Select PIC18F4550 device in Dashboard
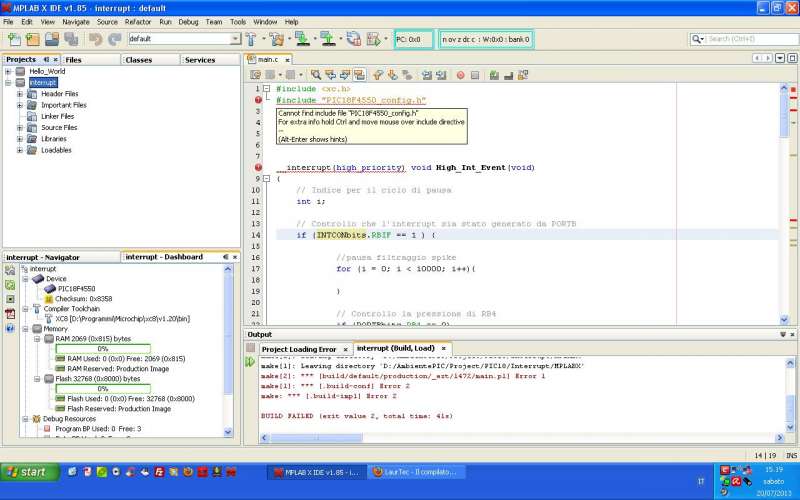The height and width of the screenshot is (500, 800). click(76, 289)
